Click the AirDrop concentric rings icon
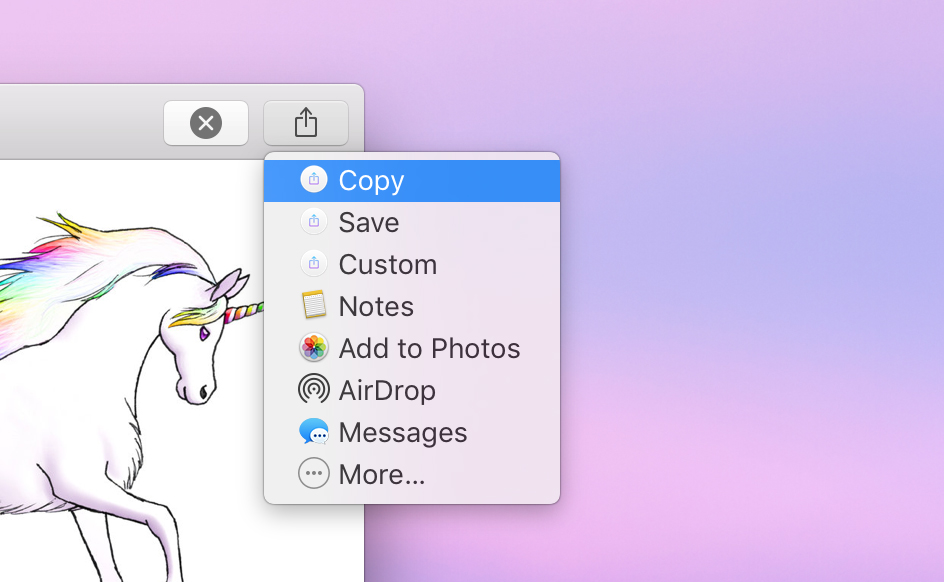Viewport: 944px width, 582px height. [x=314, y=390]
